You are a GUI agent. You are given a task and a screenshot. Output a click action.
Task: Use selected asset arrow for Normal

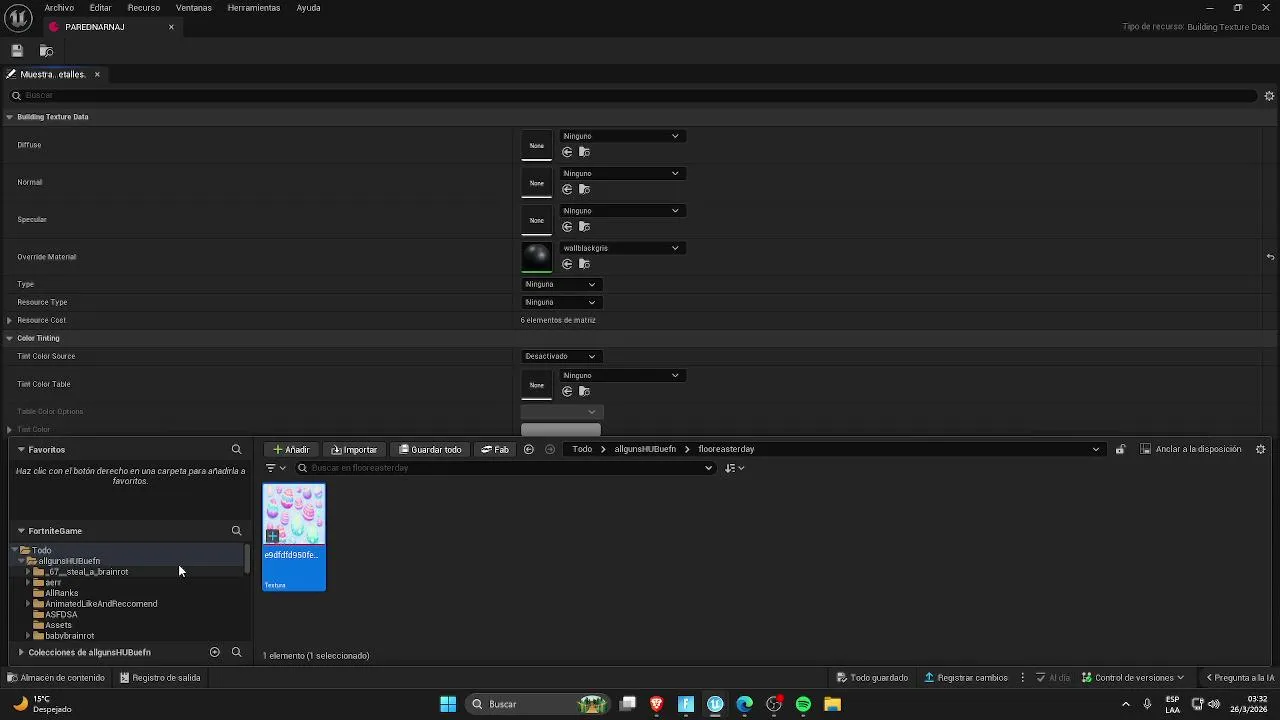(x=567, y=189)
